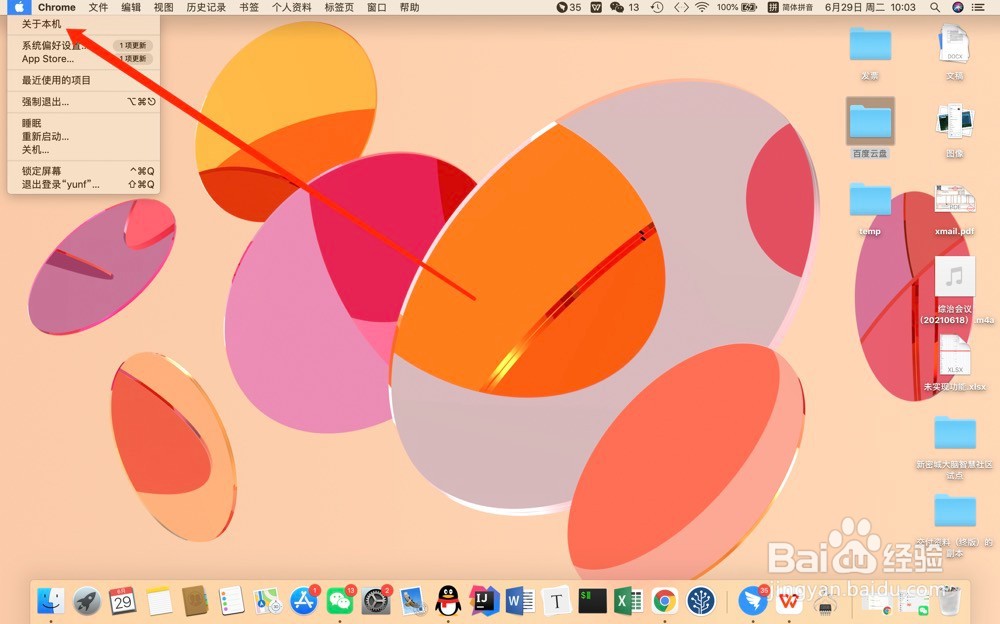Open App Store icon in Dock
The image size is (1000, 624).
pyautogui.click(x=304, y=600)
